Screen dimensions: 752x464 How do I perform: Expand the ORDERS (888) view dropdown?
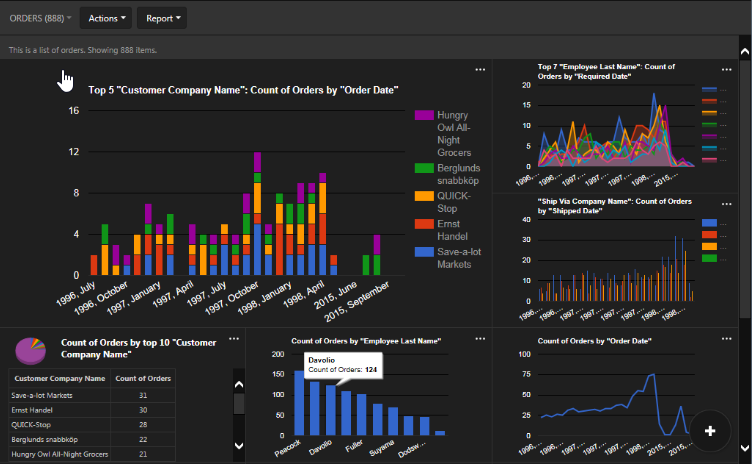pos(40,18)
